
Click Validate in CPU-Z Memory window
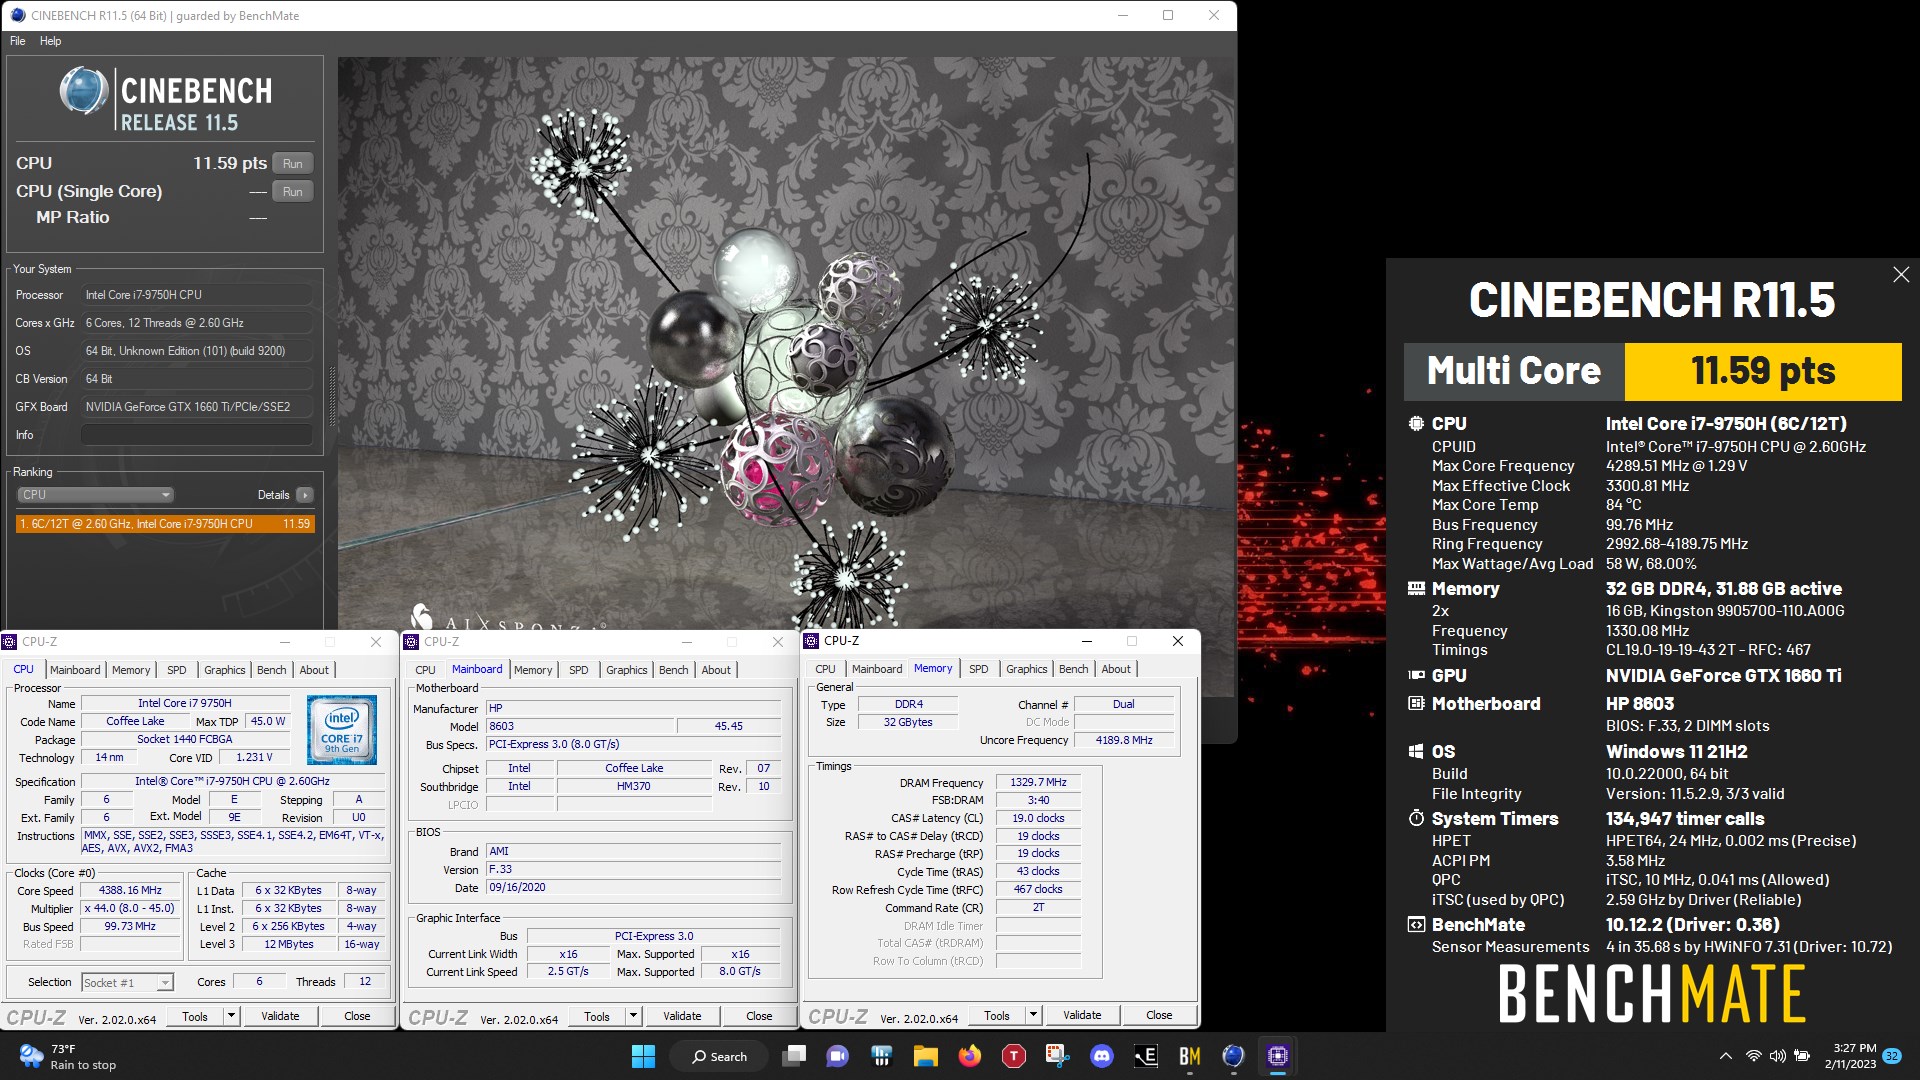pyautogui.click(x=1082, y=1015)
